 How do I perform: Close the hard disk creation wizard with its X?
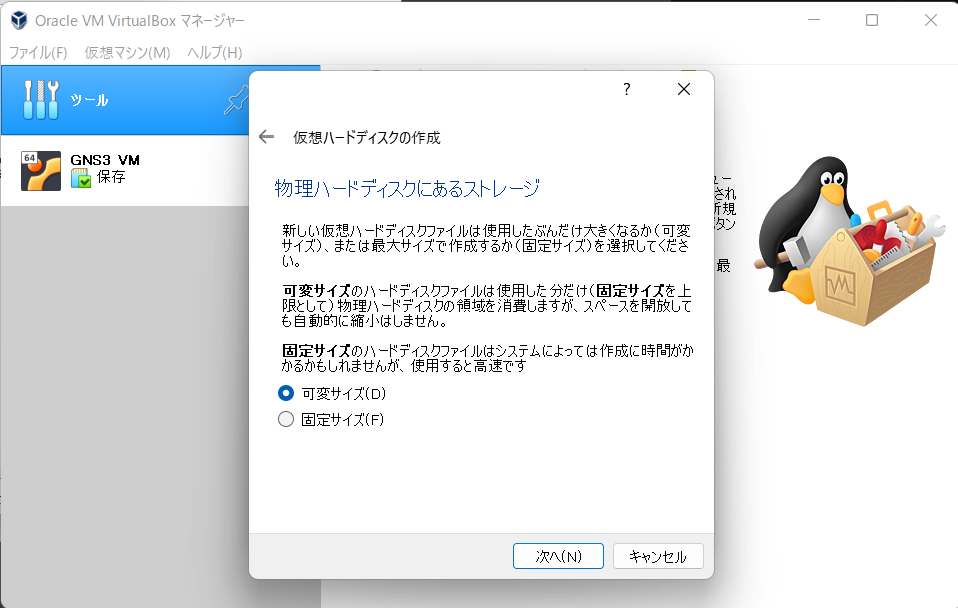point(683,89)
